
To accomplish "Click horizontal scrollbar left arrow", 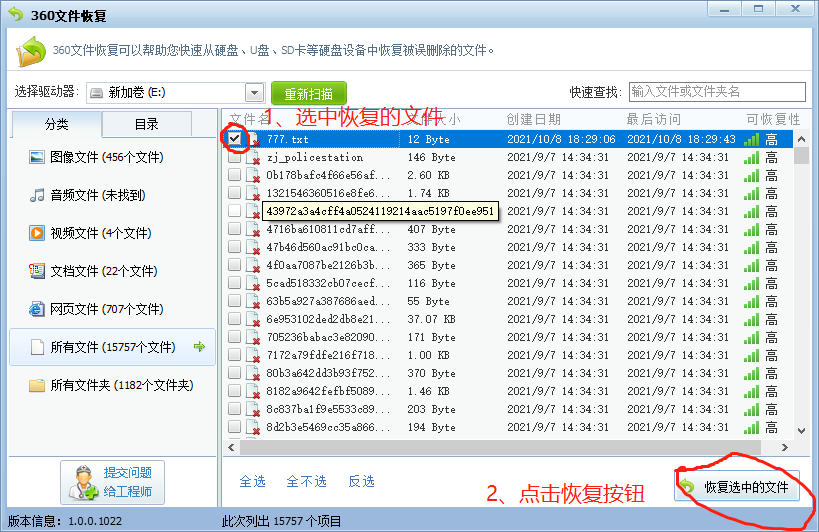I will click(231, 447).
